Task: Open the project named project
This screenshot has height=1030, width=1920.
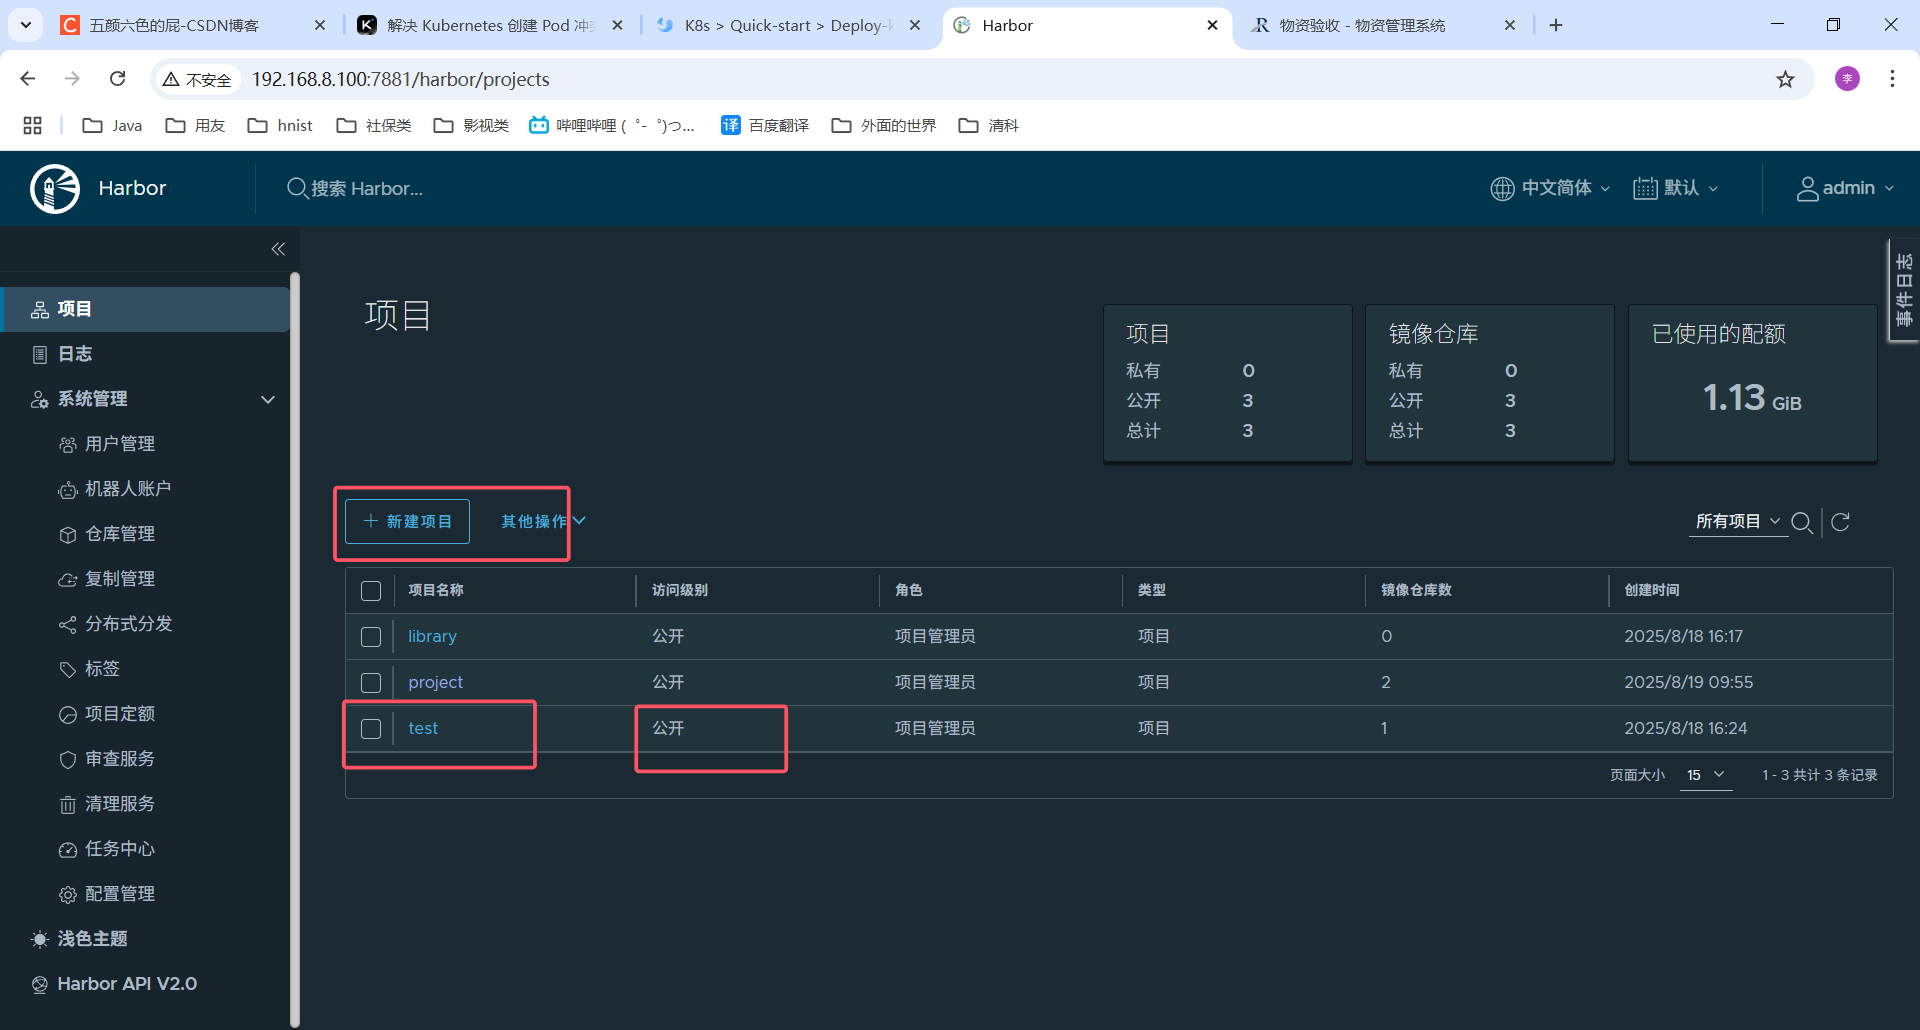Action: 435,681
